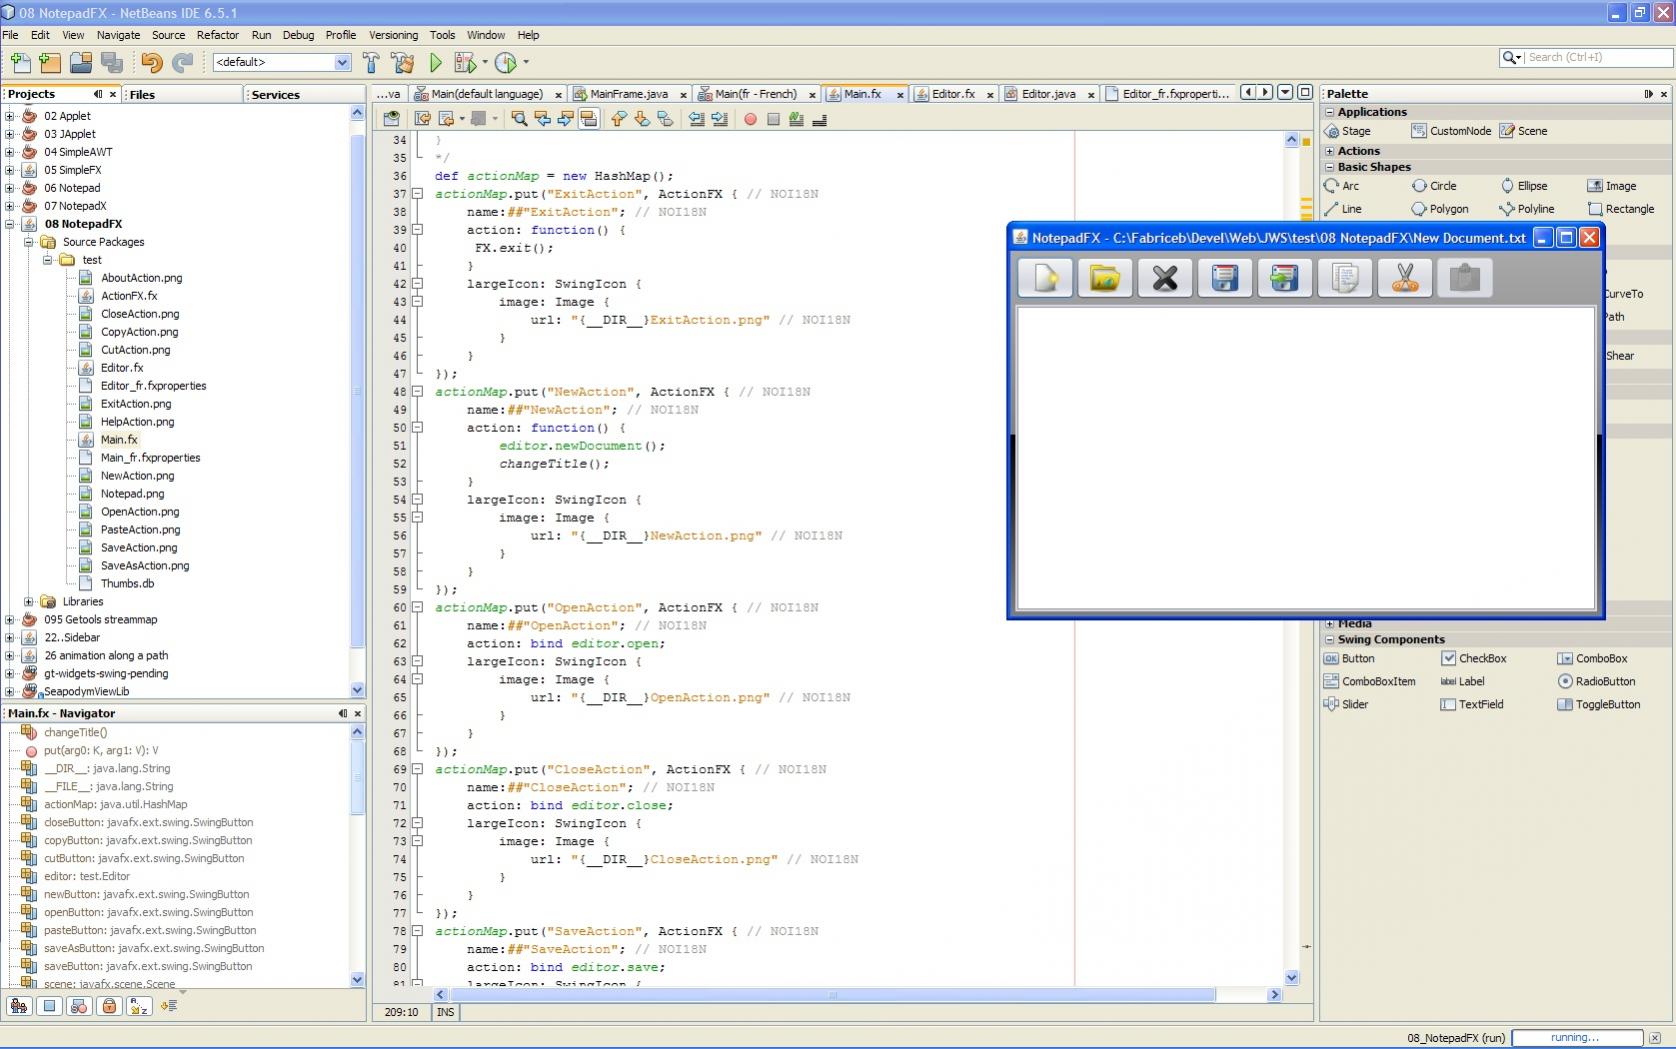Toggle Show Non-Public Members lock filter
Screen dimensions: 1676x1049
pos(109,1006)
